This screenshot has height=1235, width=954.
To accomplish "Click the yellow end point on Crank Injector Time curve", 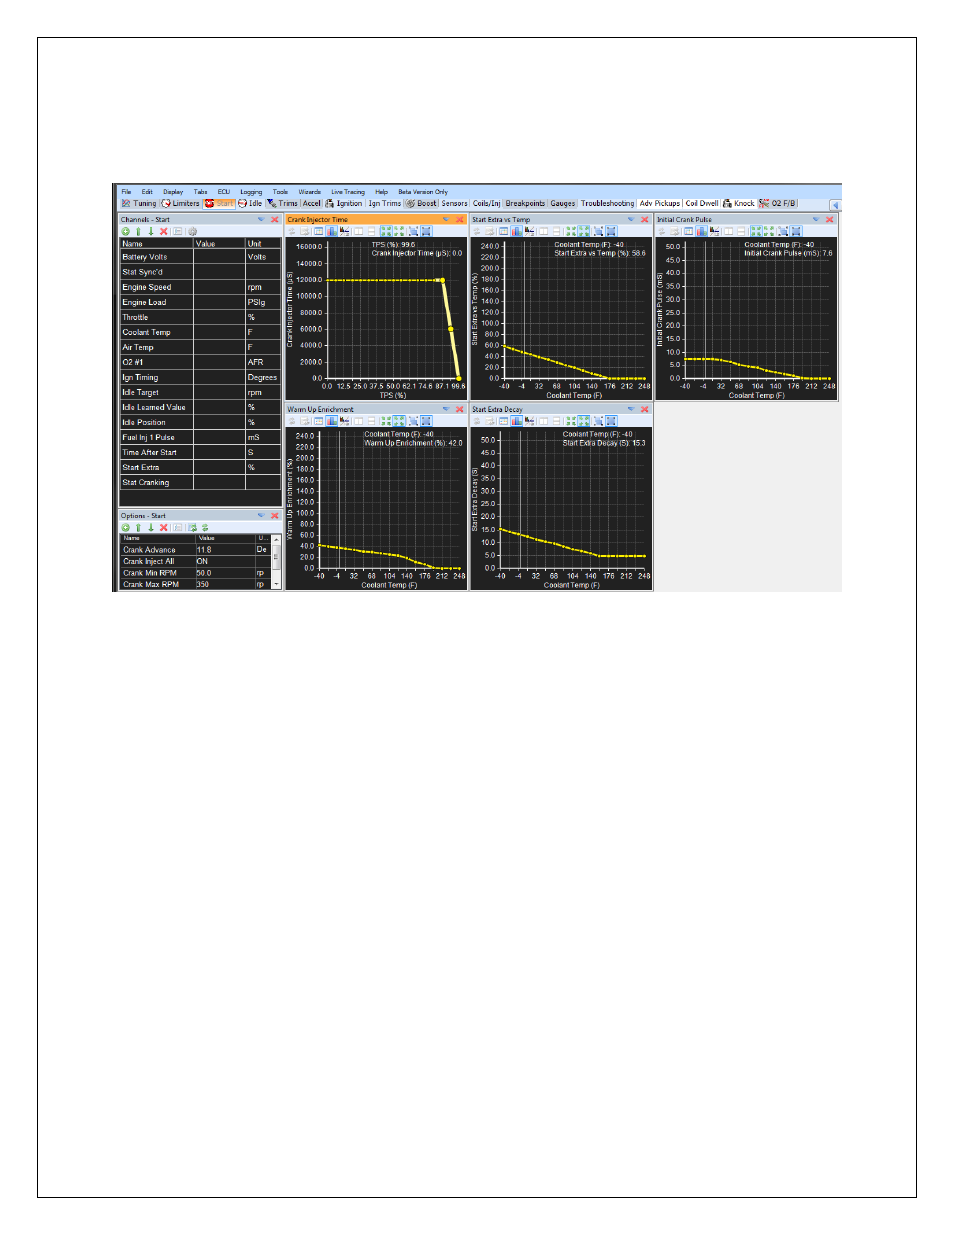I will point(459,378).
